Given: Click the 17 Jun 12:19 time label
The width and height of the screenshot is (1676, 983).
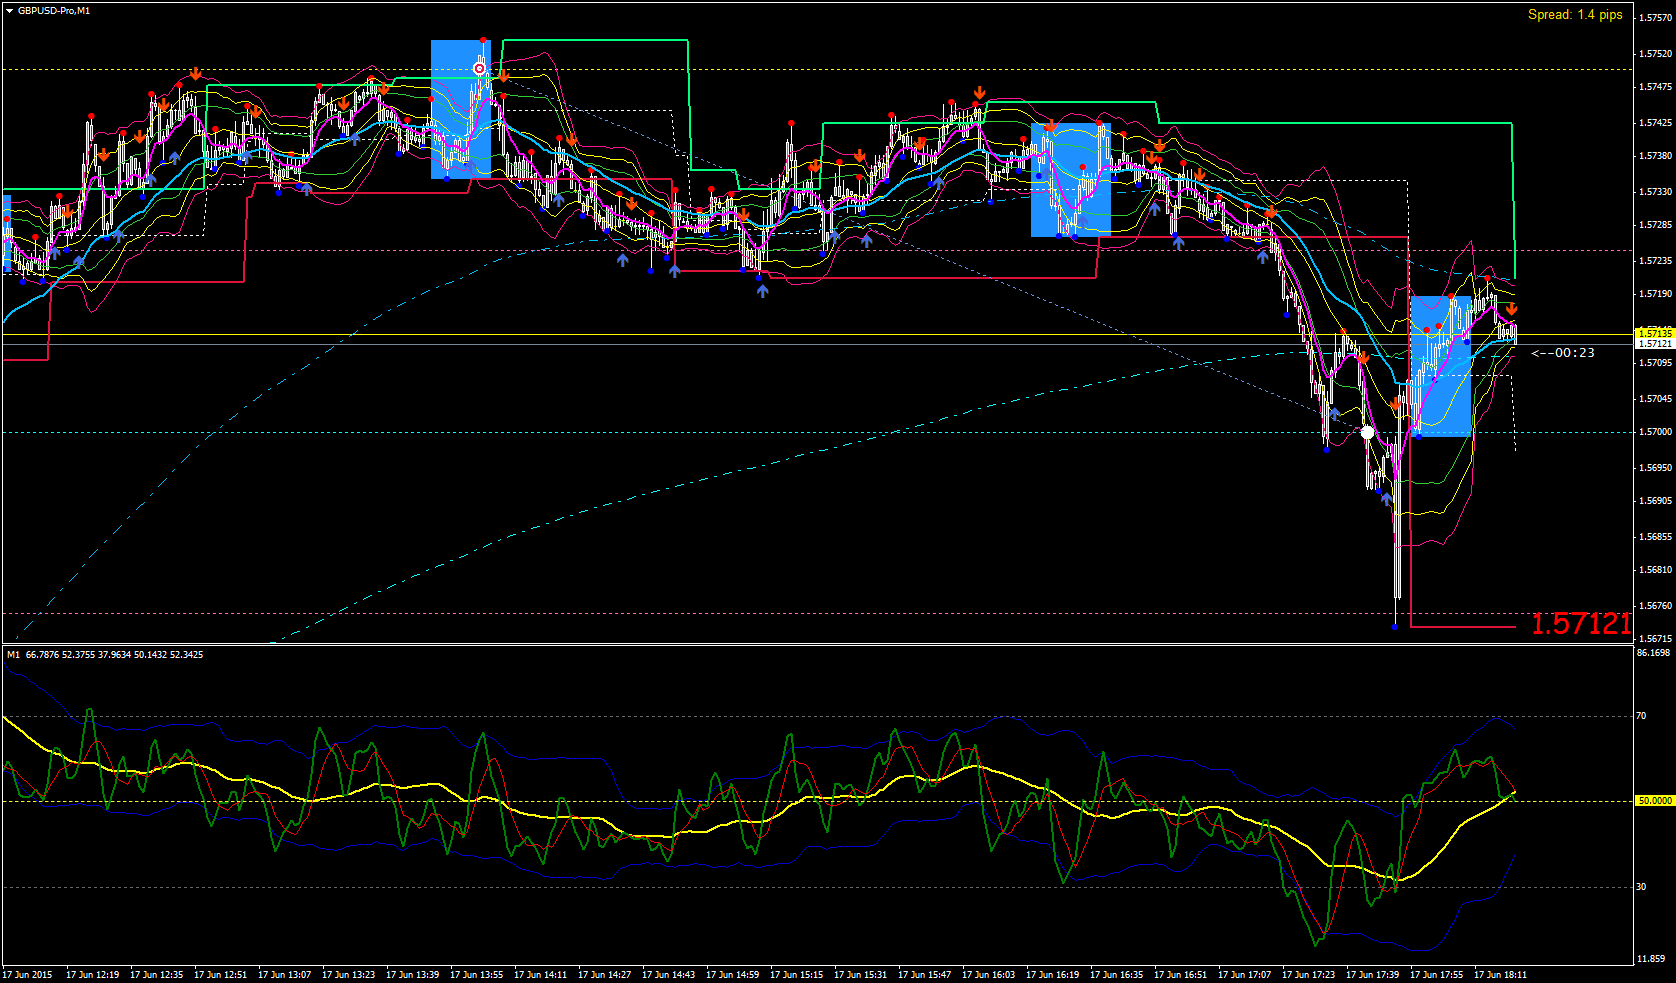Looking at the screenshot, I should (93, 974).
